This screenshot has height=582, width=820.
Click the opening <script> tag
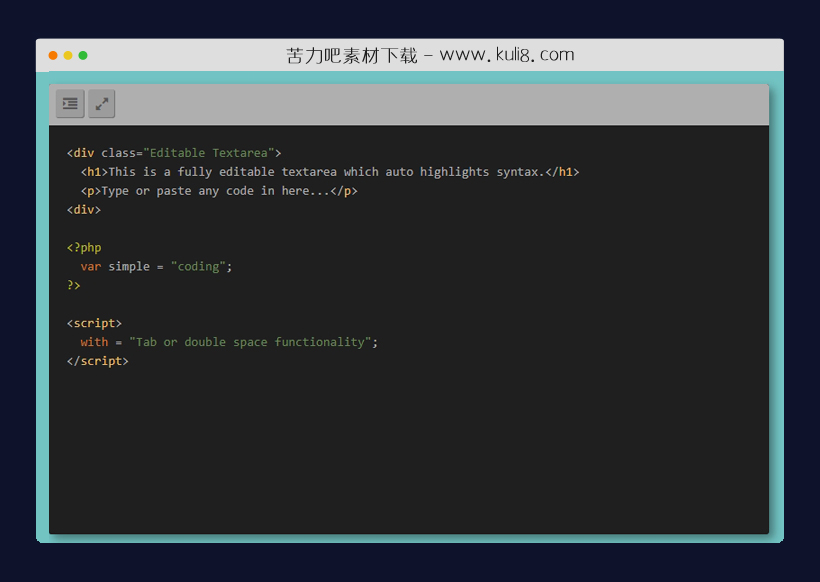(x=94, y=323)
